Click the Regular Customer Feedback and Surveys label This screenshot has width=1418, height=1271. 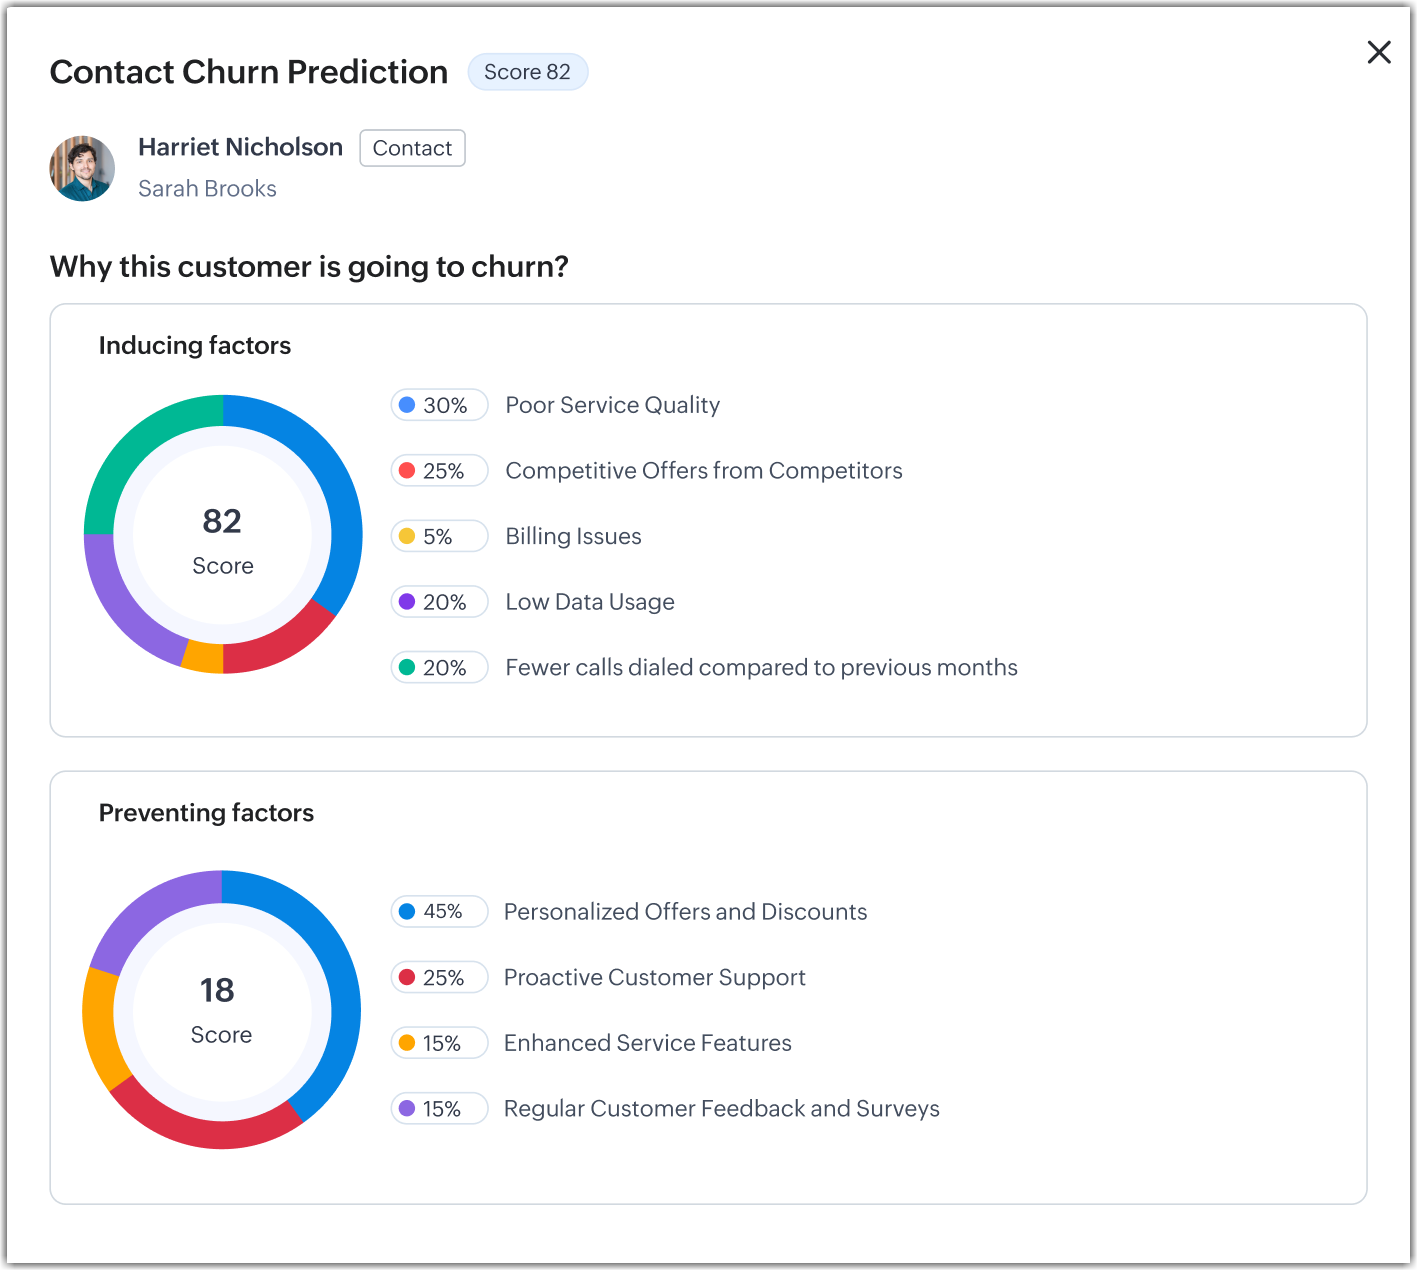(x=721, y=1109)
